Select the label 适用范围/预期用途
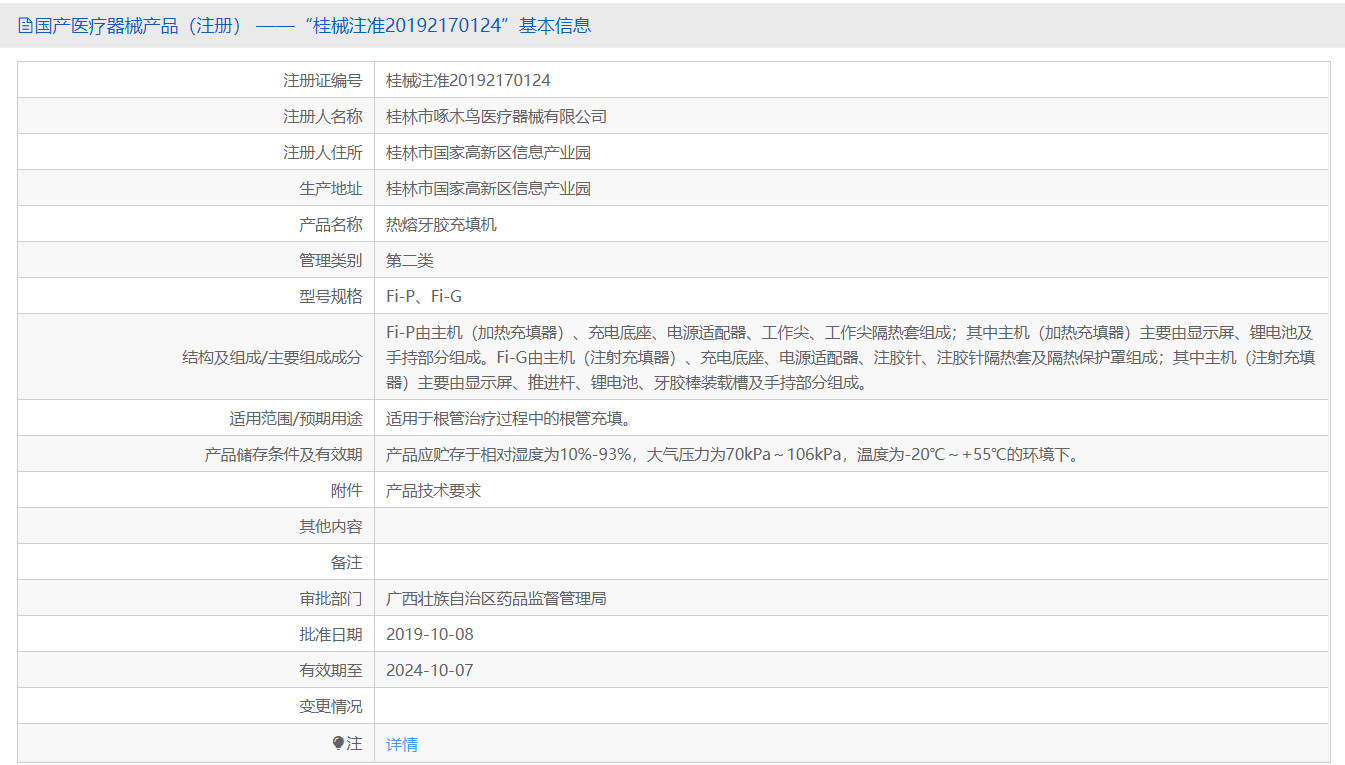Image resolution: width=1345 pixels, height=765 pixels. (x=296, y=418)
